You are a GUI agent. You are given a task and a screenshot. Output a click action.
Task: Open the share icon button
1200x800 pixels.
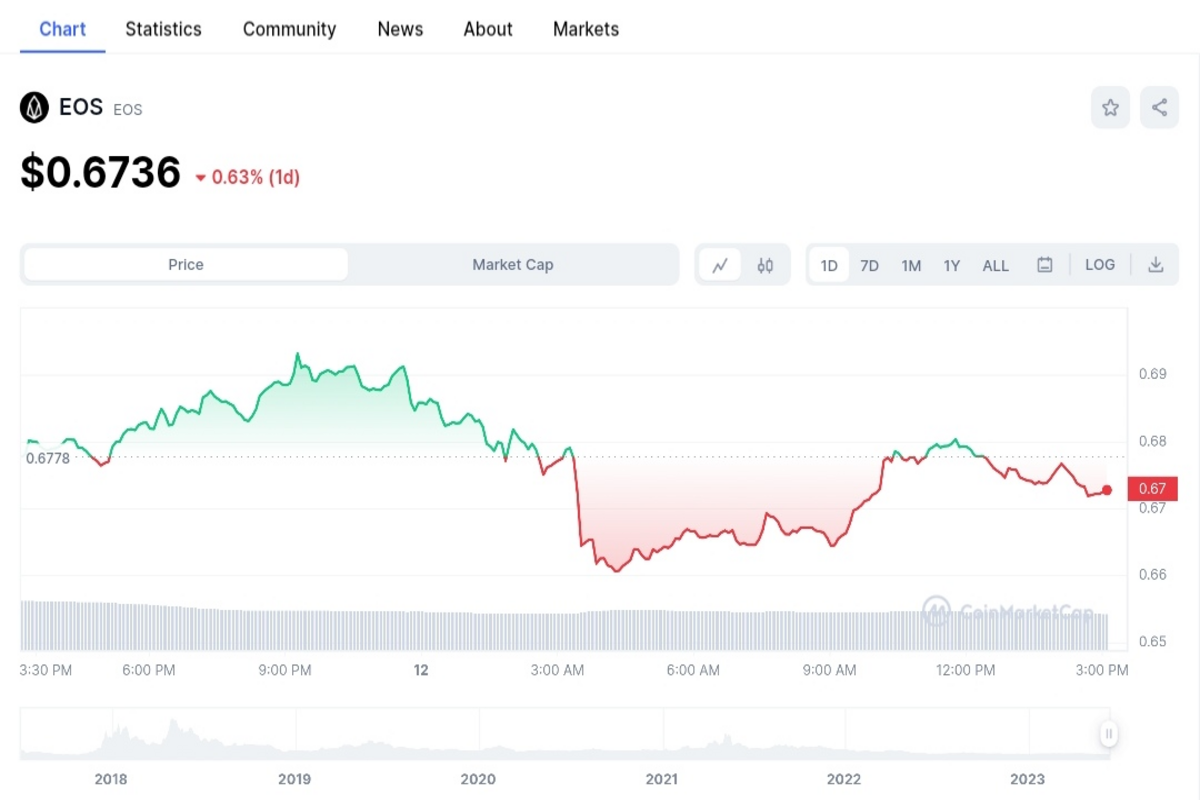point(1160,108)
